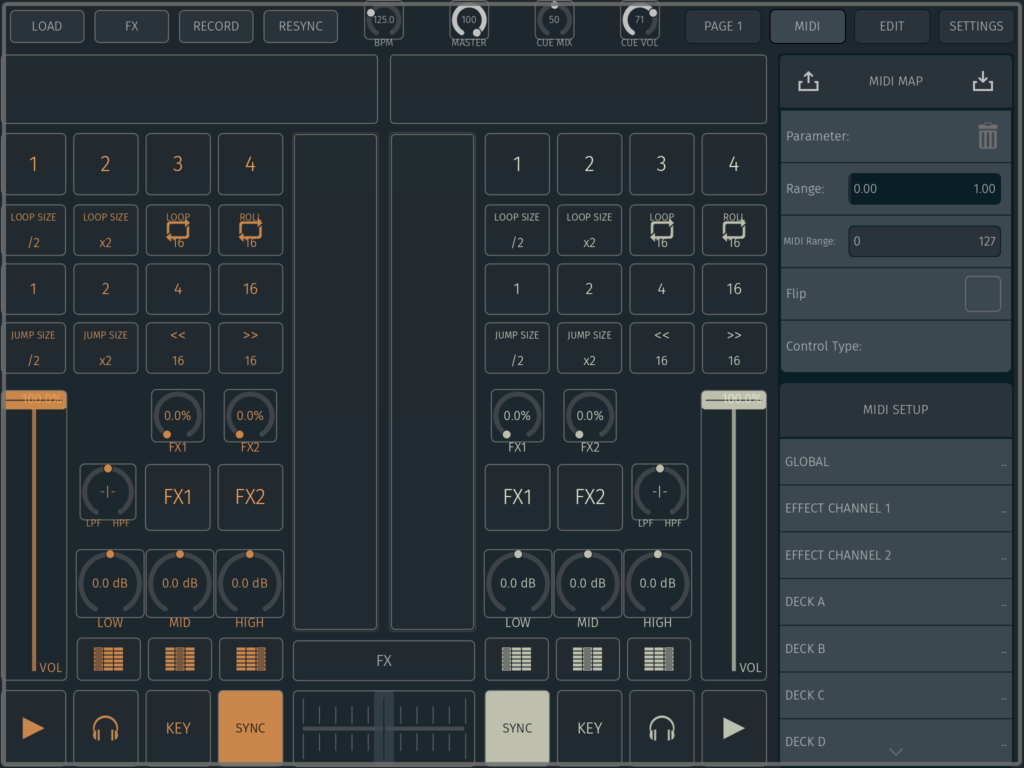Click the crossfader between the decks
This screenshot has width=1024, height=768.
coord(383,727)
